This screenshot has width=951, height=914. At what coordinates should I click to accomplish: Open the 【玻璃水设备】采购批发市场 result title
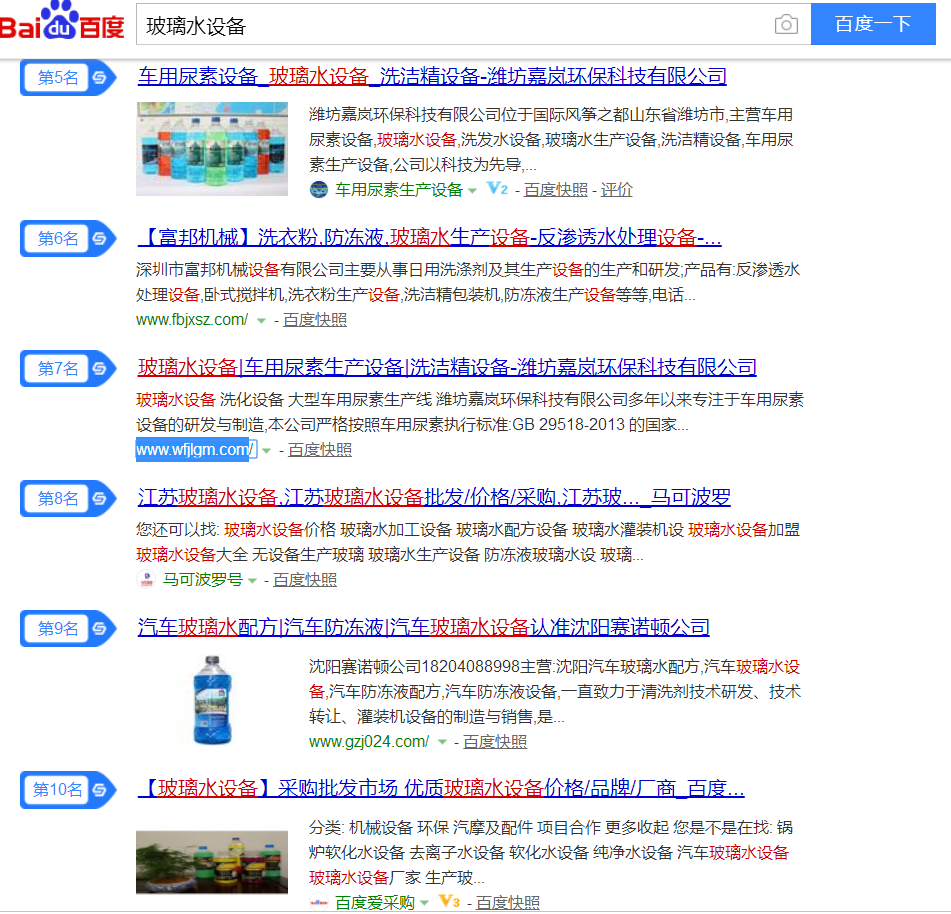pos(441,788)
